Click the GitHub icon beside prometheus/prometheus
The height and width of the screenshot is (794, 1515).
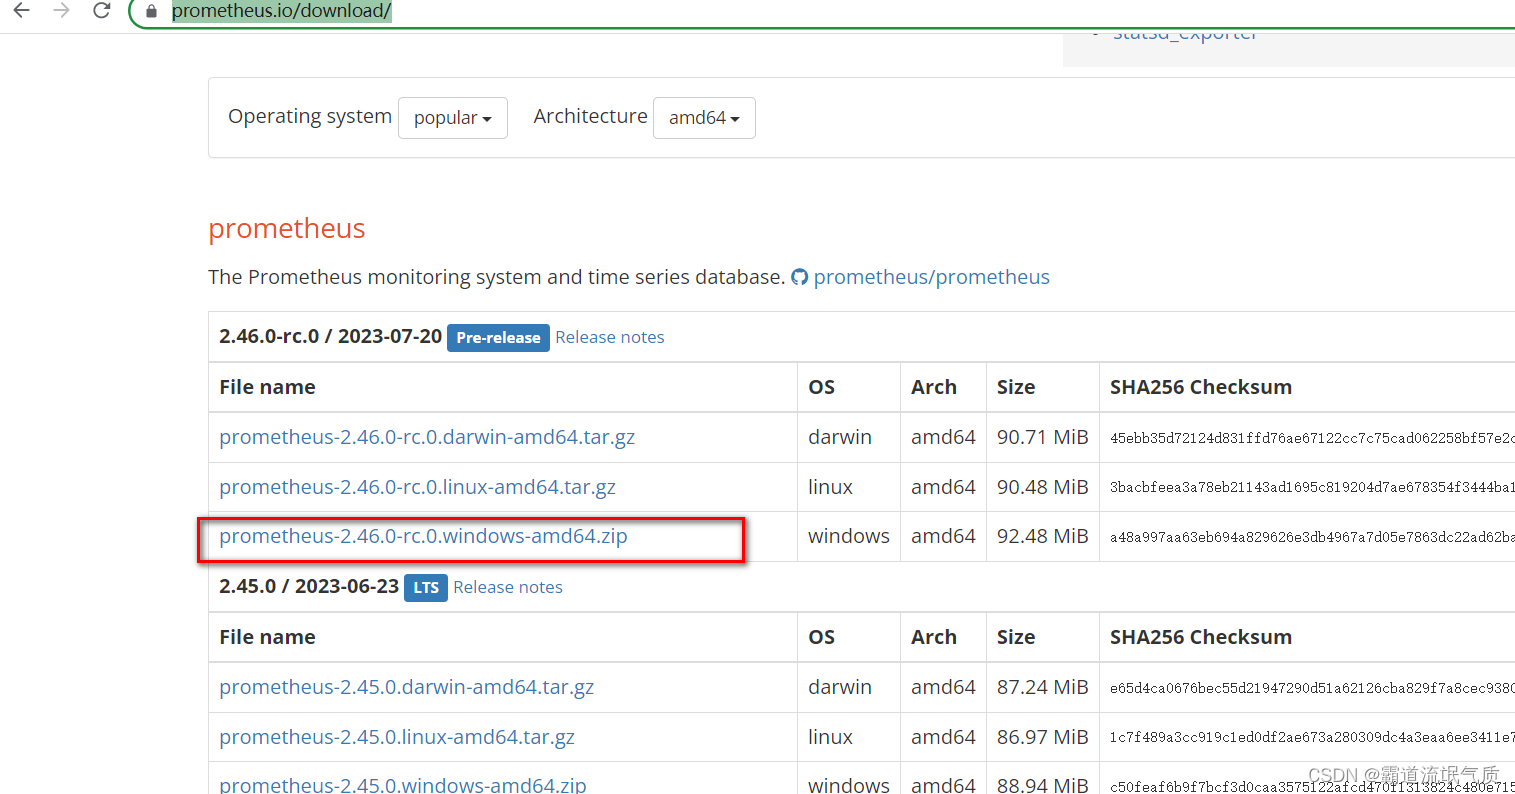799,277
